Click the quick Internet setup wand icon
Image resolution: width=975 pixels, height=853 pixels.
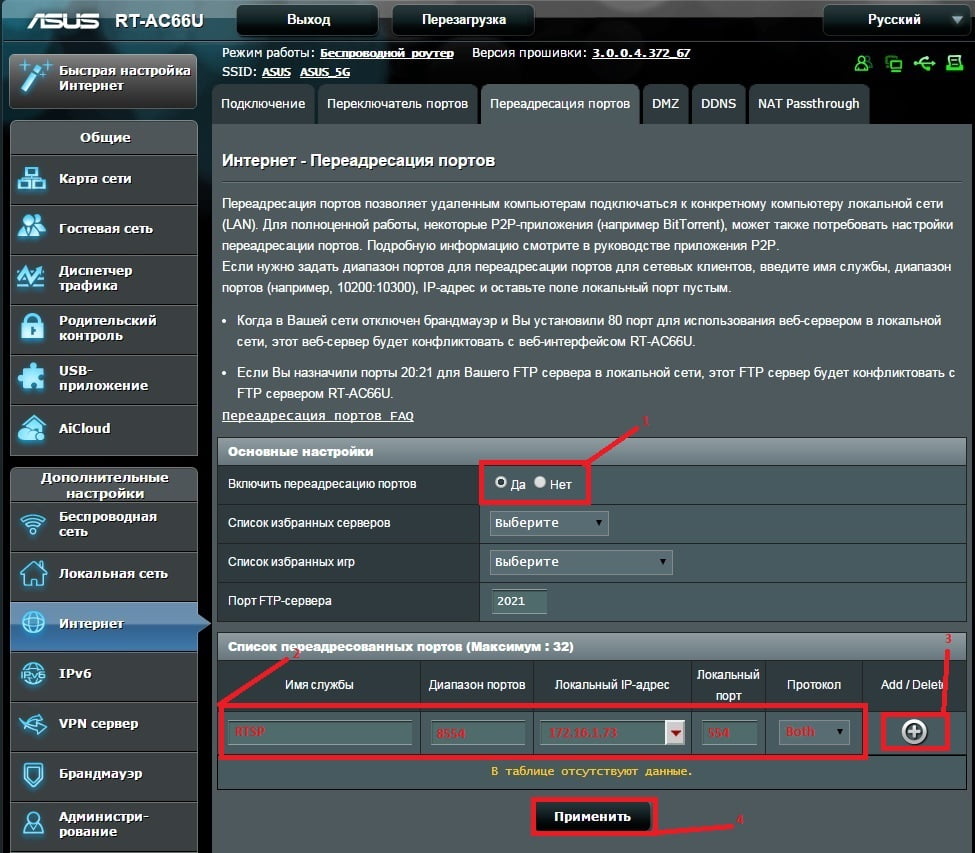[x=34, y=76]
